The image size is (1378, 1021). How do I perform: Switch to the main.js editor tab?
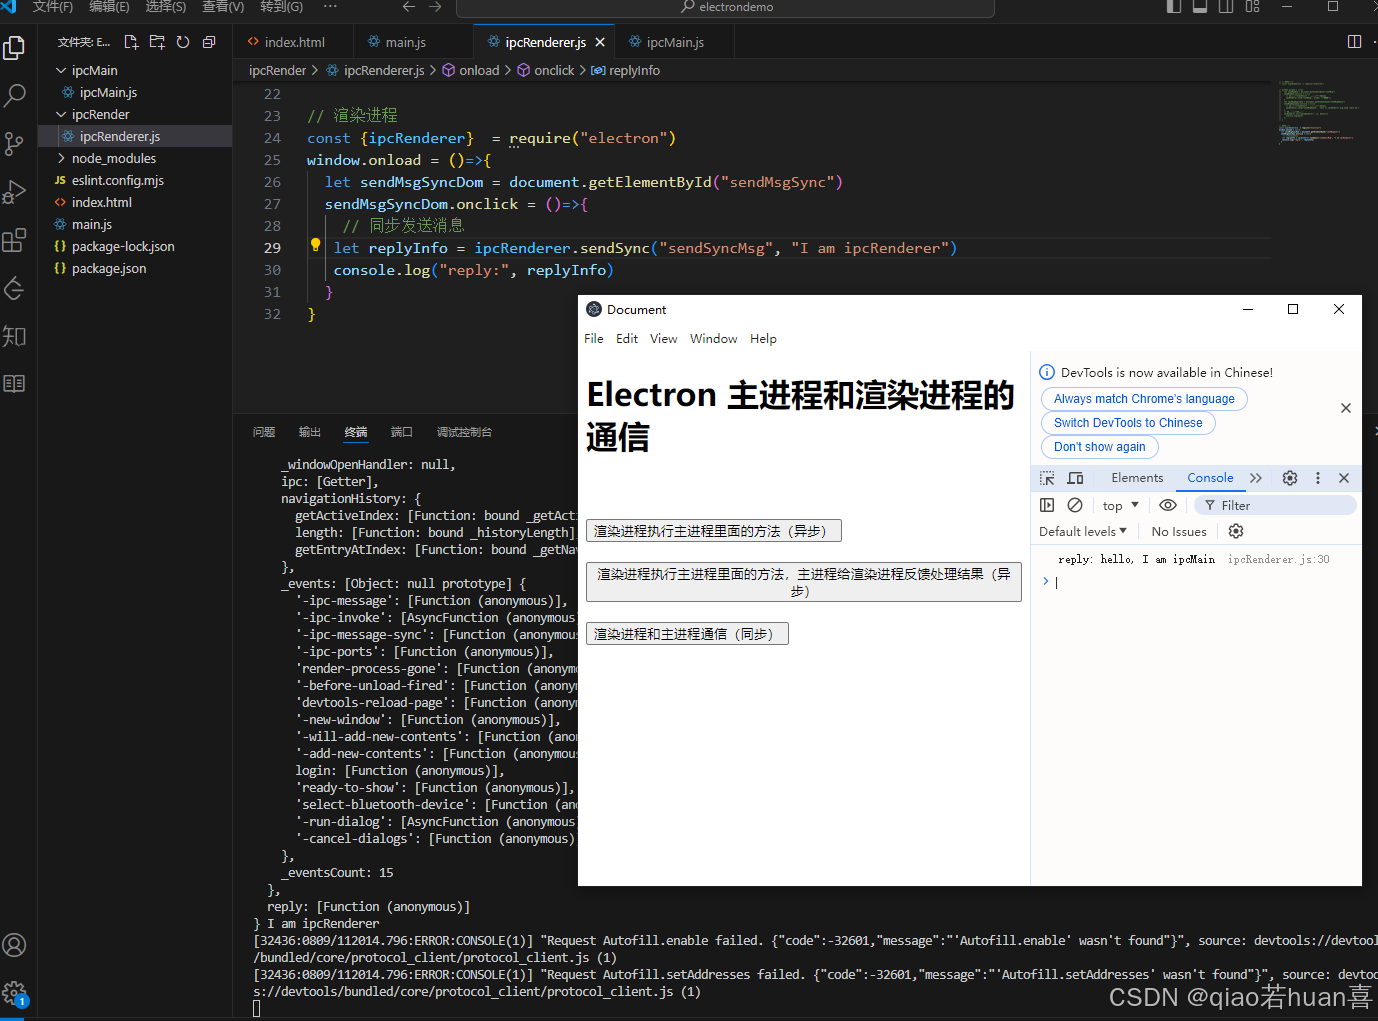click(405, 42)
